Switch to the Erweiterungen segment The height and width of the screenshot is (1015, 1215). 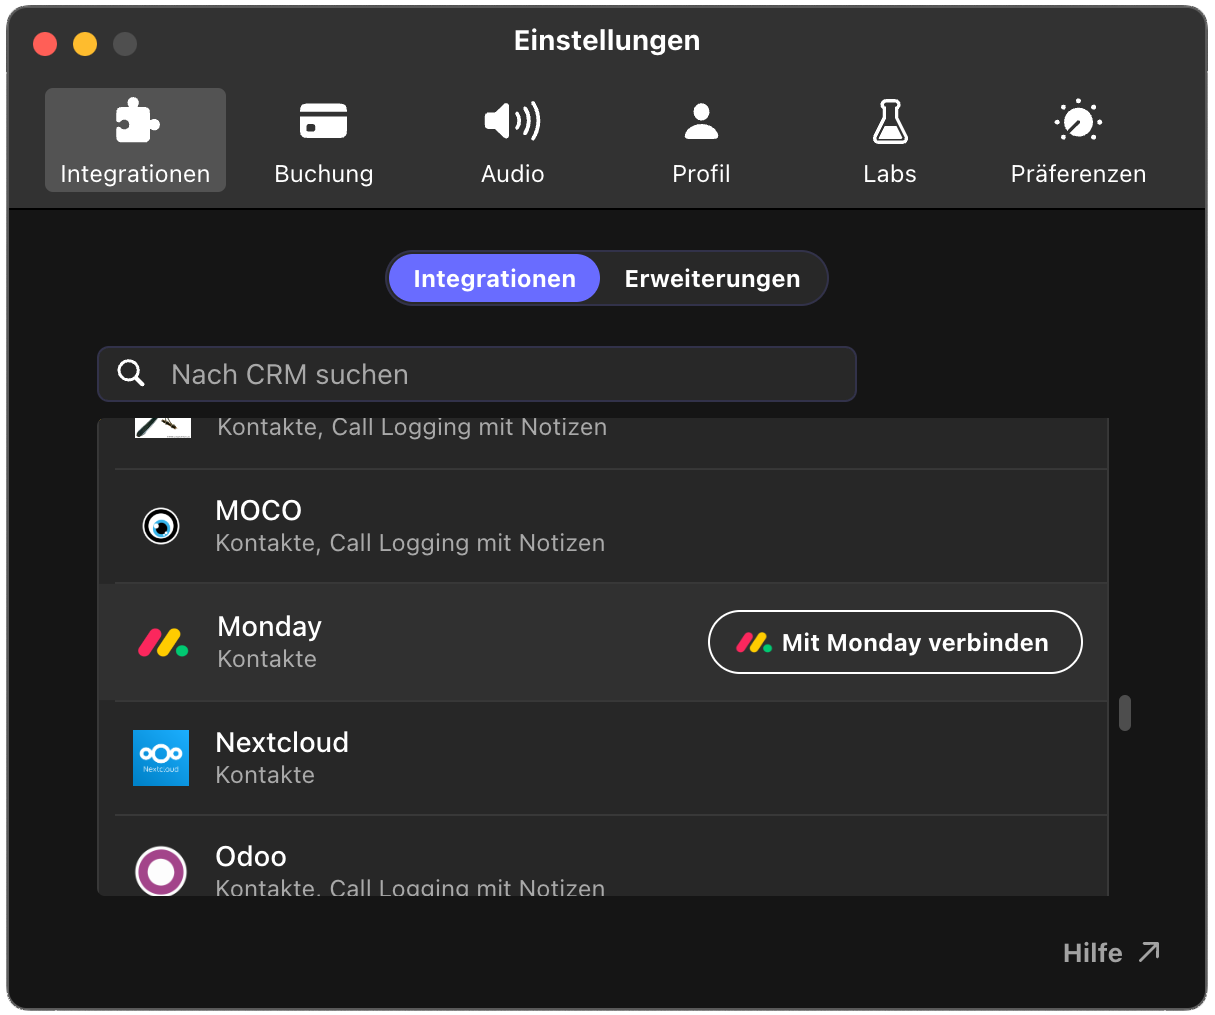click(712, 278)
